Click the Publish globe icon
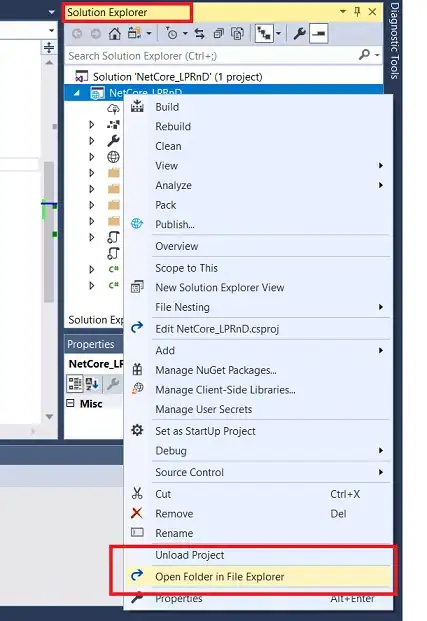 coord(137,224)
